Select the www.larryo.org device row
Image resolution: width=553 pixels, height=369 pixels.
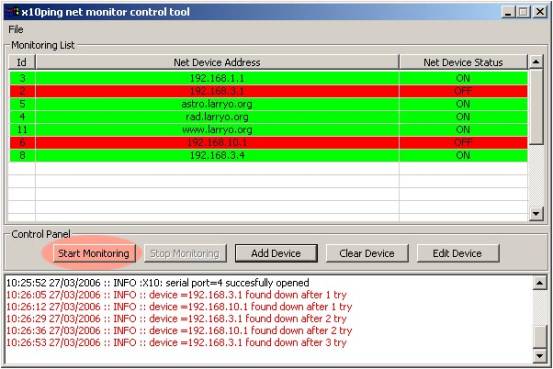click(x=268, y=130)
